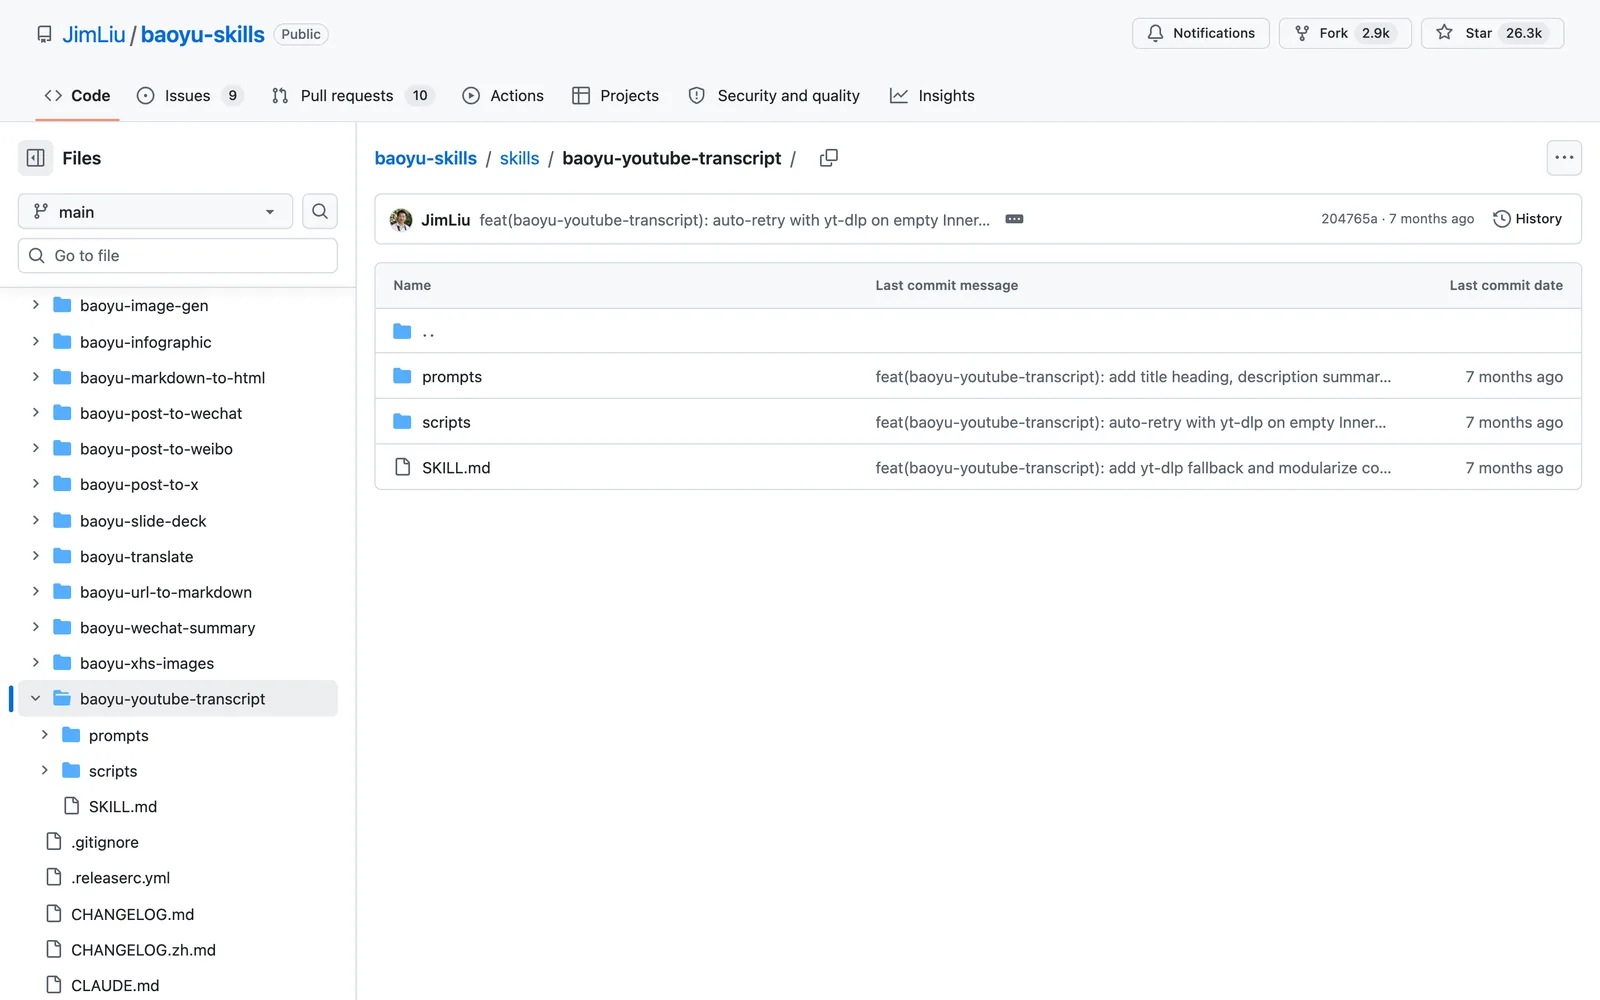Viewport: 1600px width, 1000px height.
Task: Expand scripts subfolder chevron in sidebar
Action: 44,771
